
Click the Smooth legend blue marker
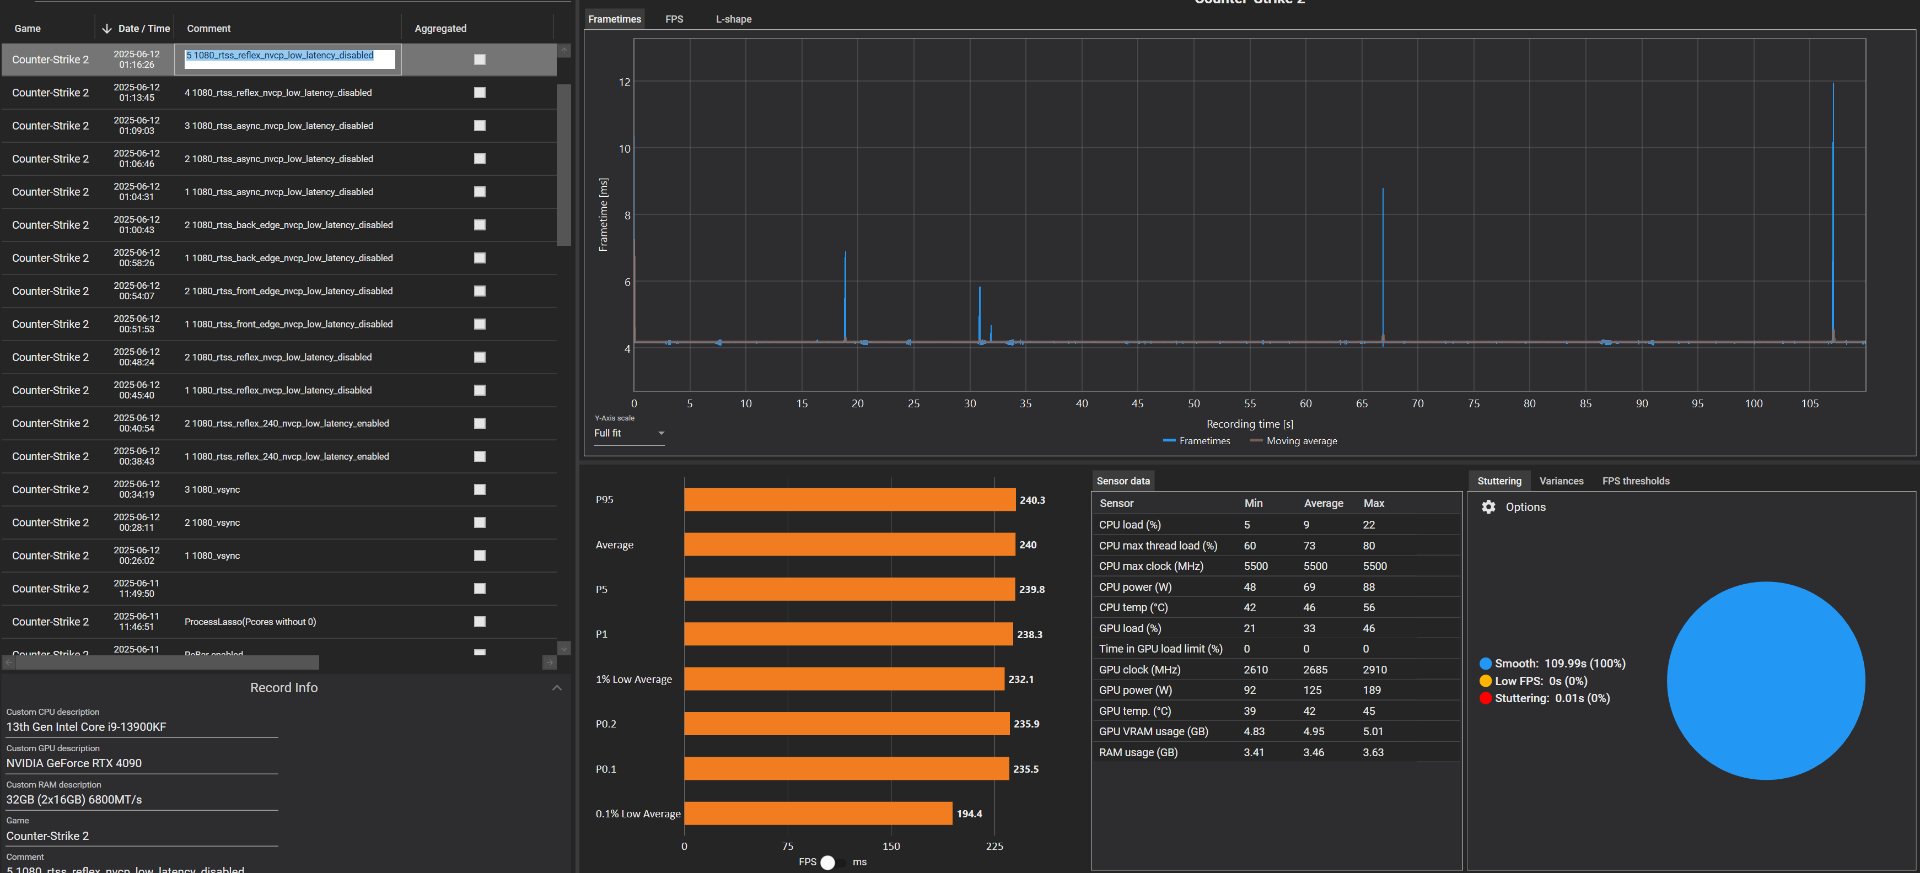tap(1485, 664)
